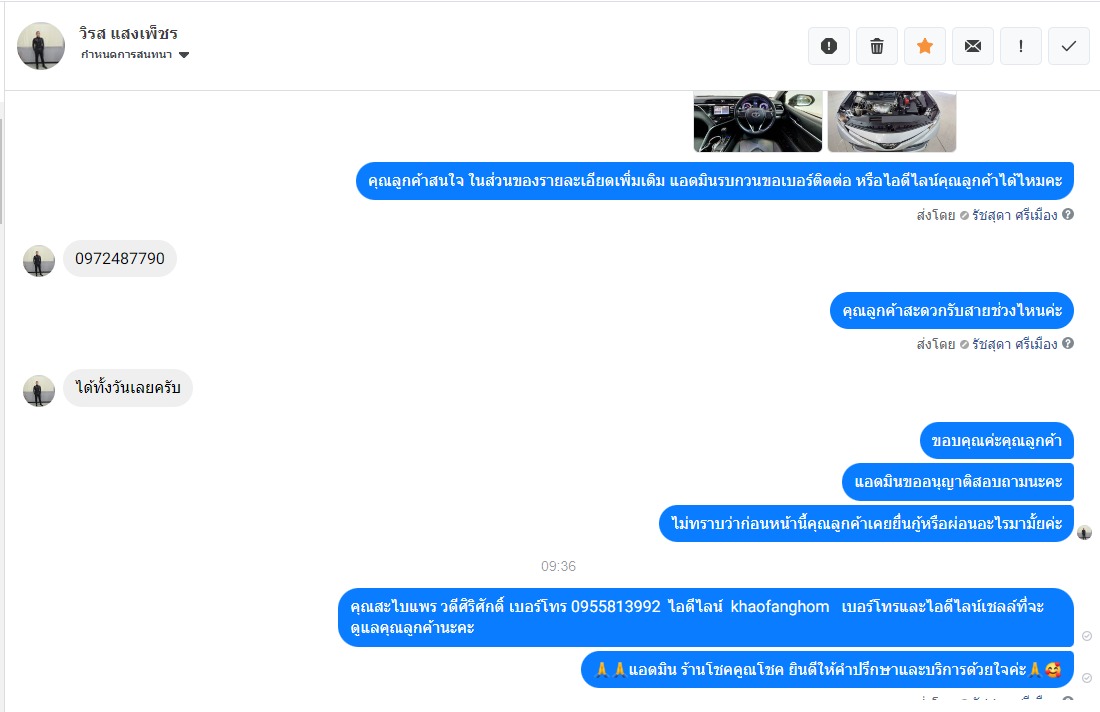Click the วิรส แสงเพ็ชร contact name
The image size is (1100, 712).
[x=128, y=33]
